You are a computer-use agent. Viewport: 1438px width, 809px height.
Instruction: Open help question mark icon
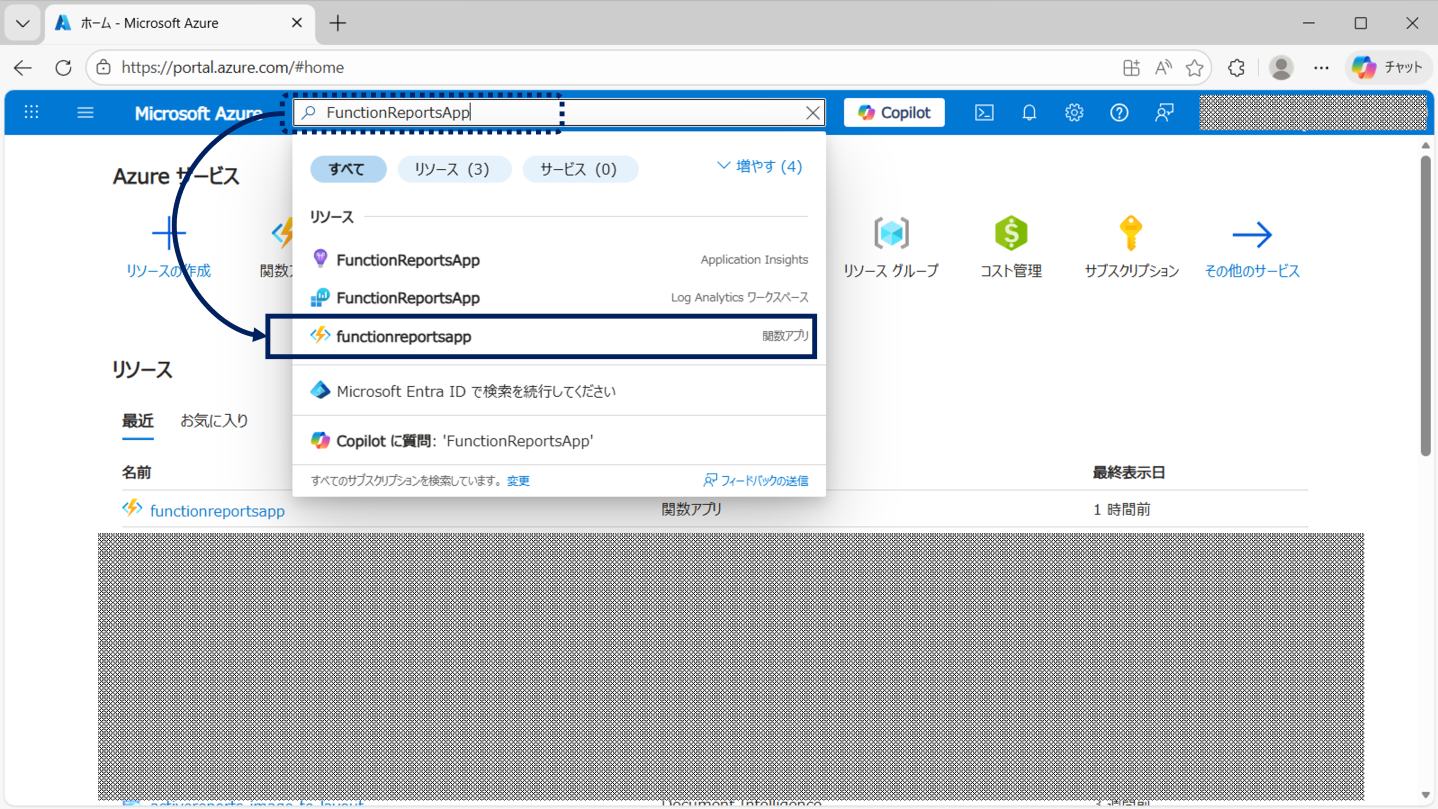pyautogui.click(x=1119, y=113)
